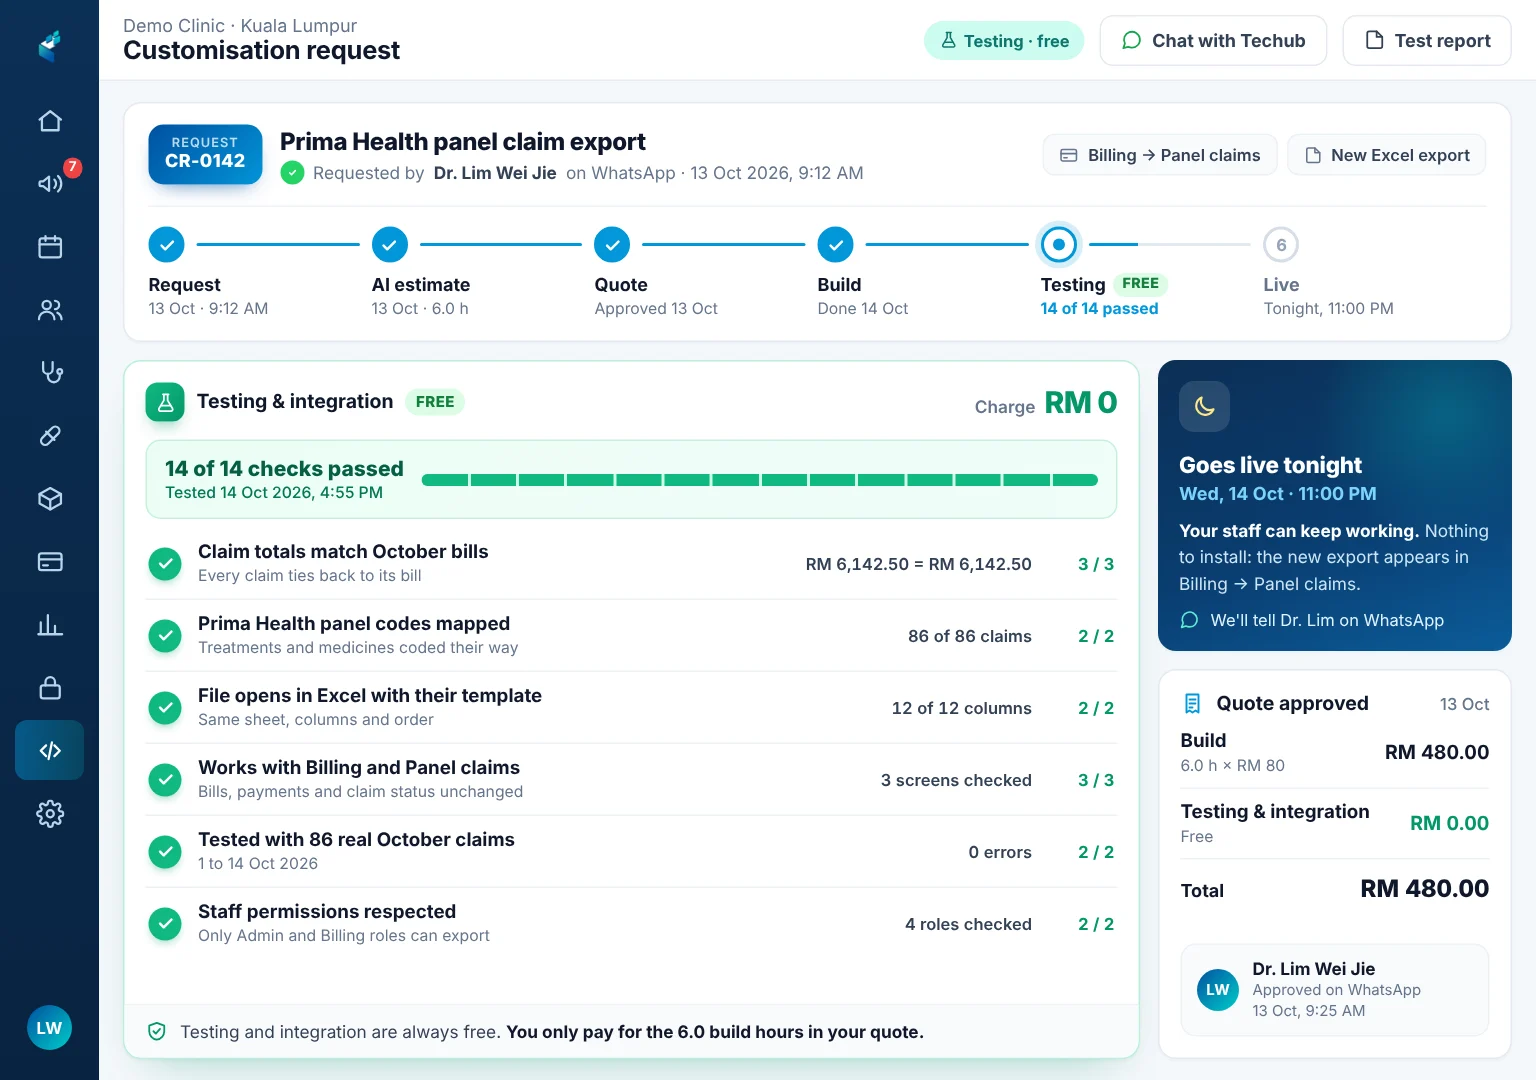Click the LW user avatar in sidebar
The height and width of the screenshot is (1080, 1536).
(49, 1028)
